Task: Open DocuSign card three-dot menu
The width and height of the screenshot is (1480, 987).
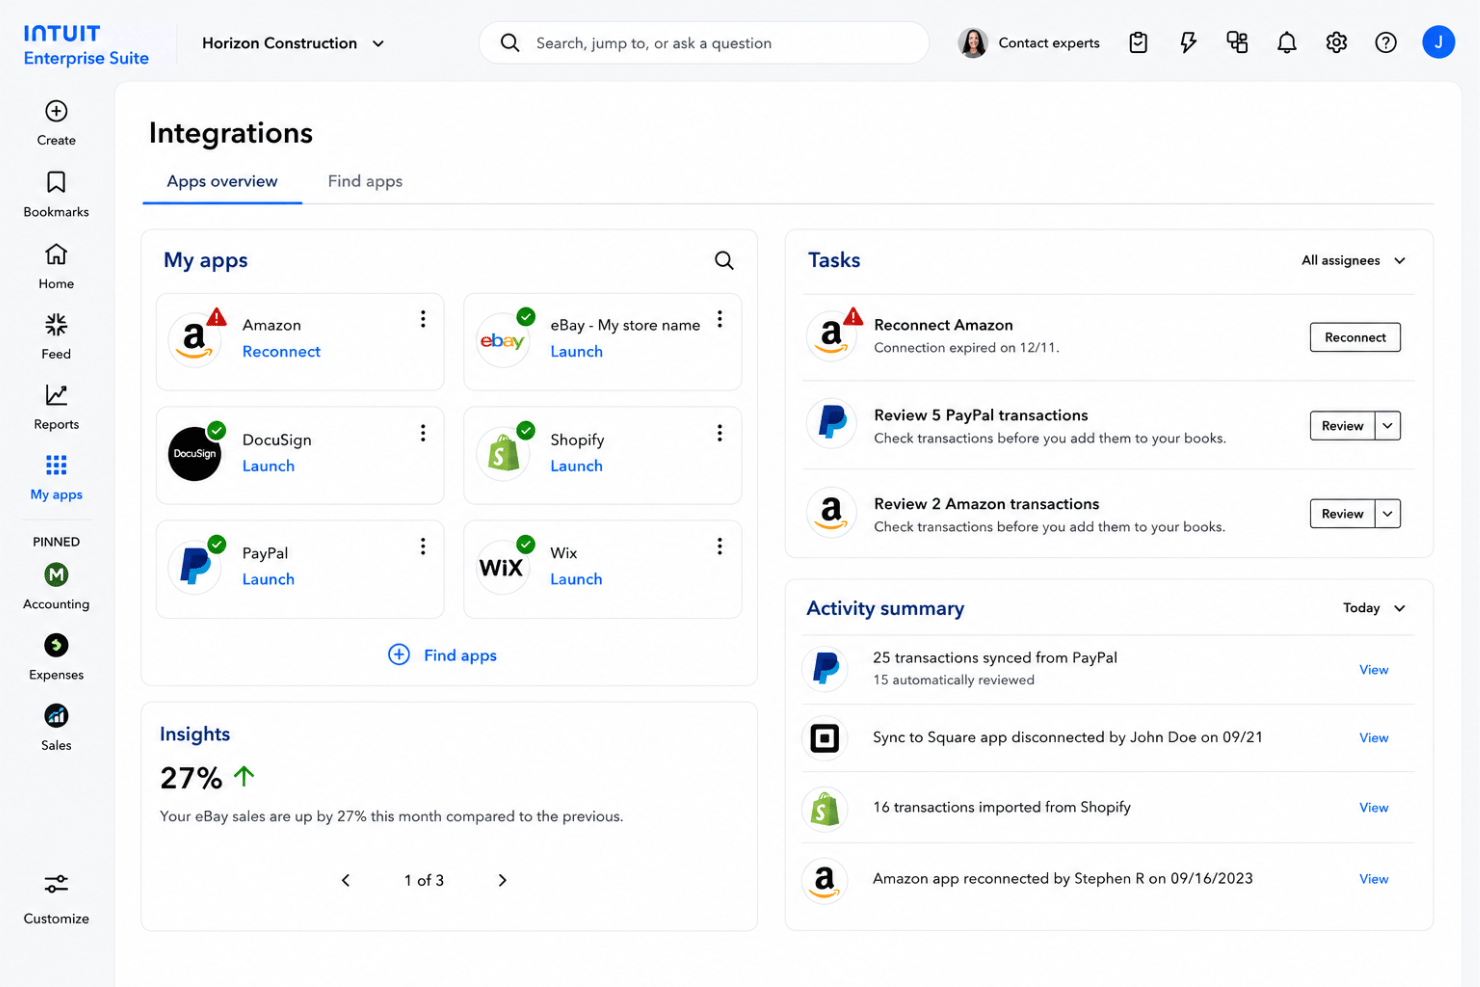Action: 423,433
